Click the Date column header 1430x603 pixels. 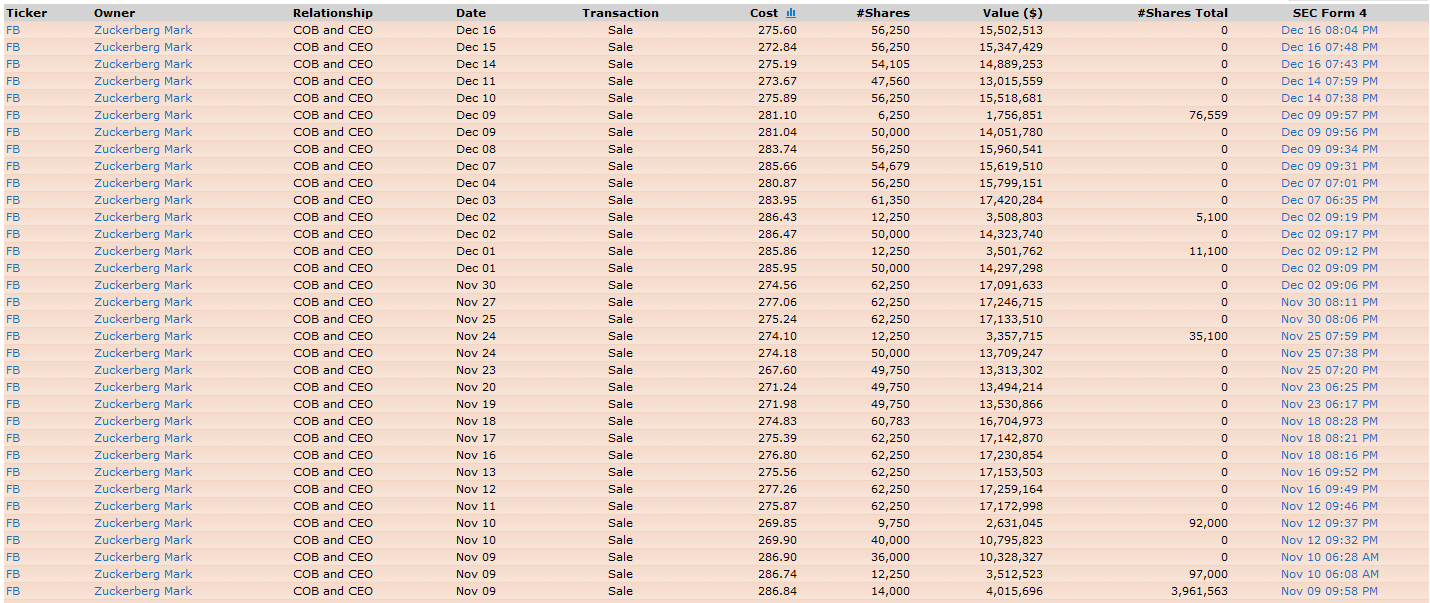[x=471, y=13]
